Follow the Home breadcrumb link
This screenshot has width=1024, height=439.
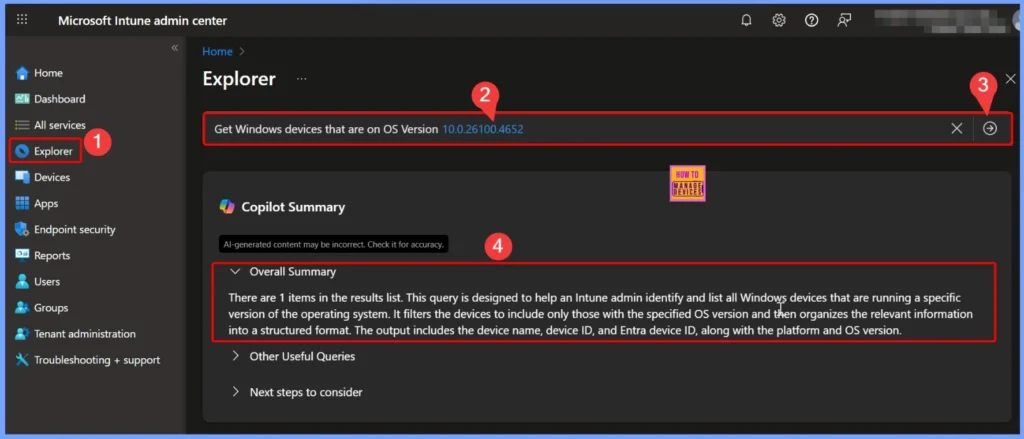pos(217,52)
